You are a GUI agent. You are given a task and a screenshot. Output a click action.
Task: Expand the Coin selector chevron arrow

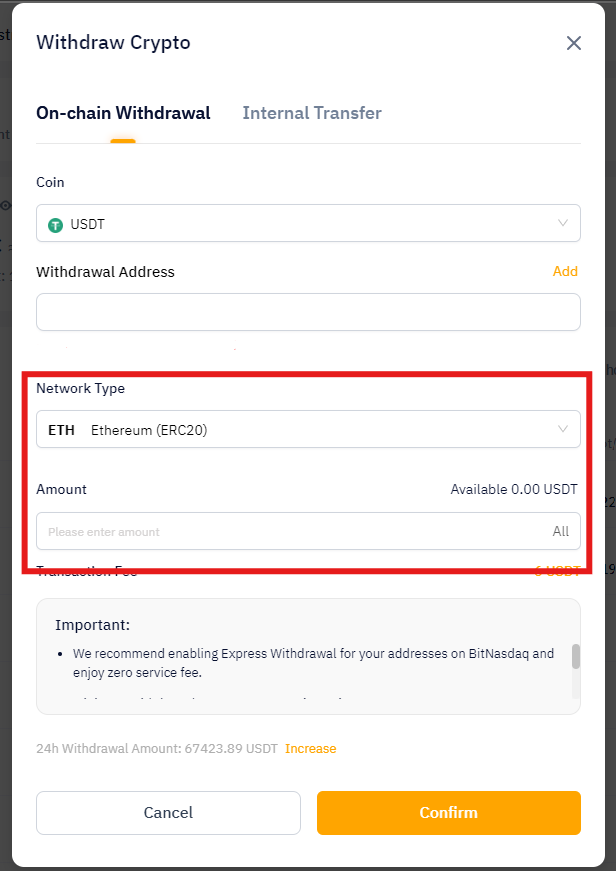tap(563, 223)
